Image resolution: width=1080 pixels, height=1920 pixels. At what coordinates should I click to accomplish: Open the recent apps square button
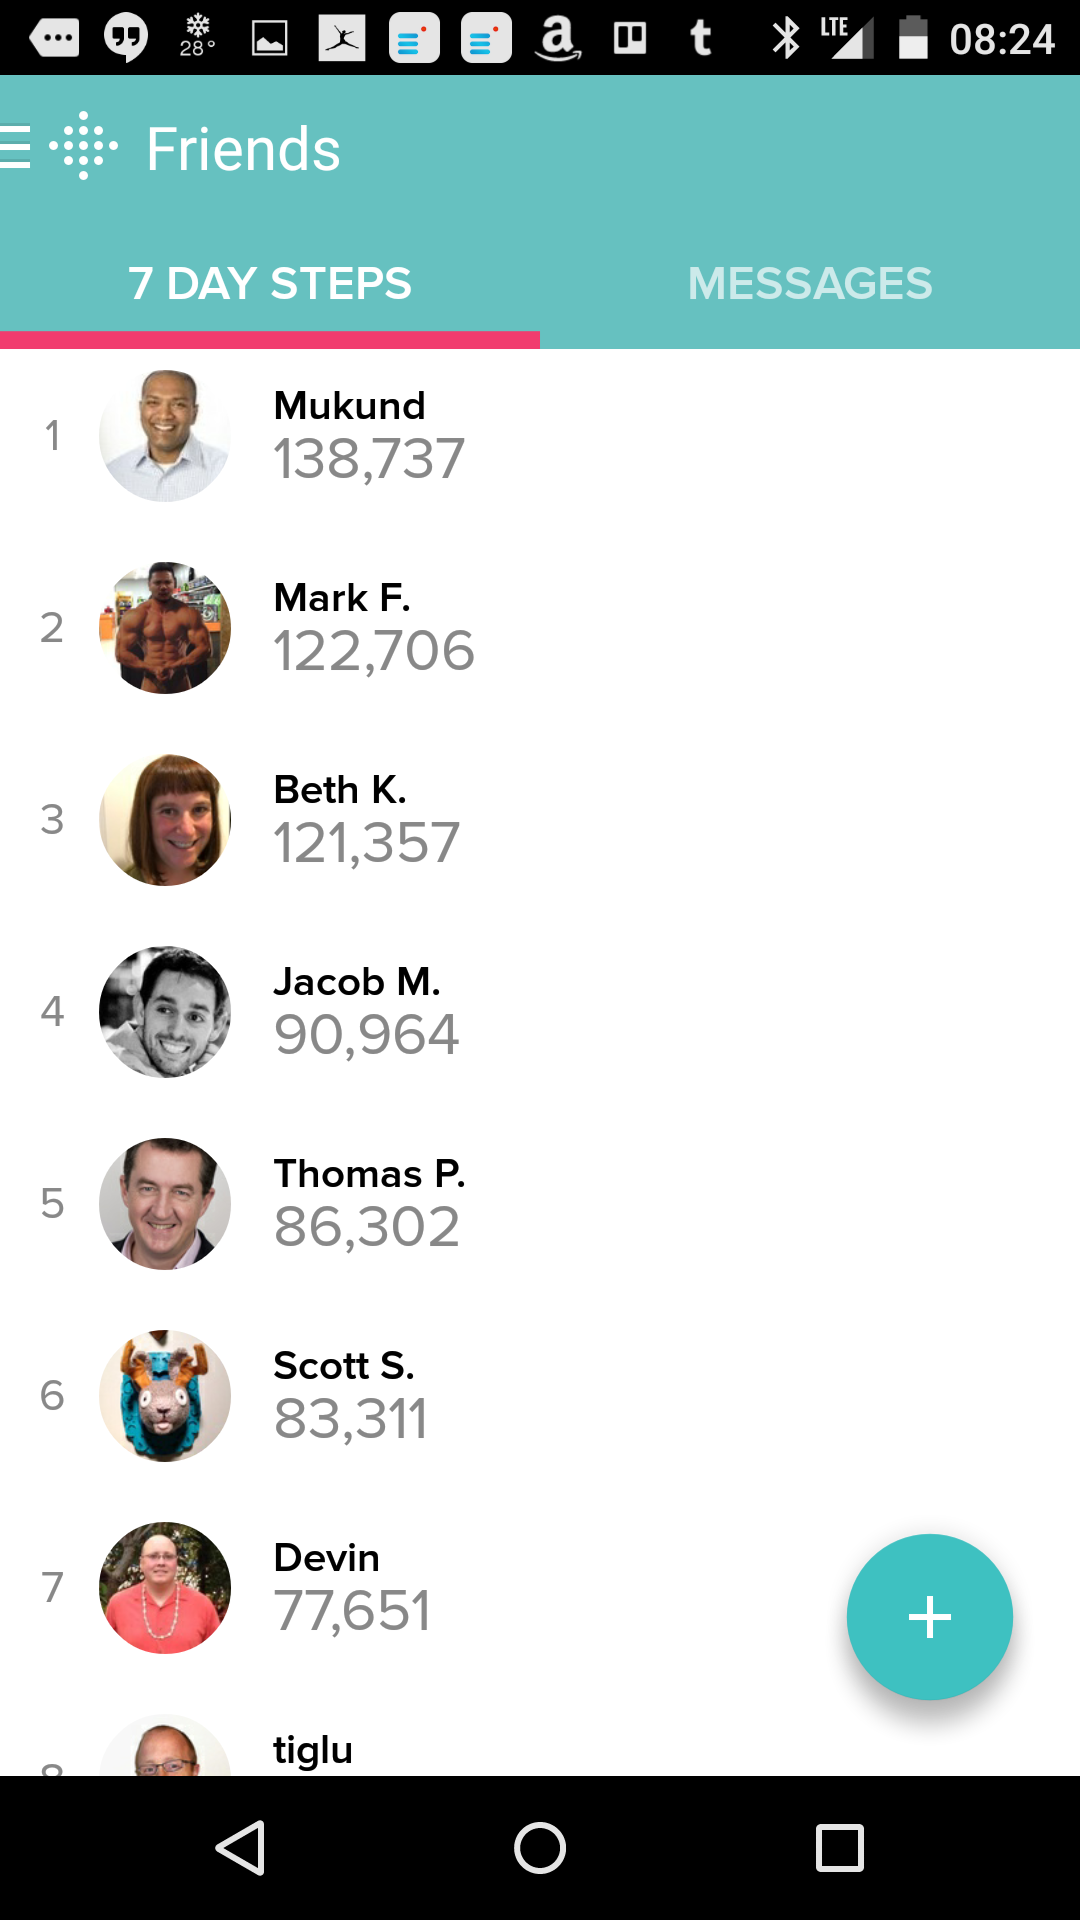[839, 1847]
